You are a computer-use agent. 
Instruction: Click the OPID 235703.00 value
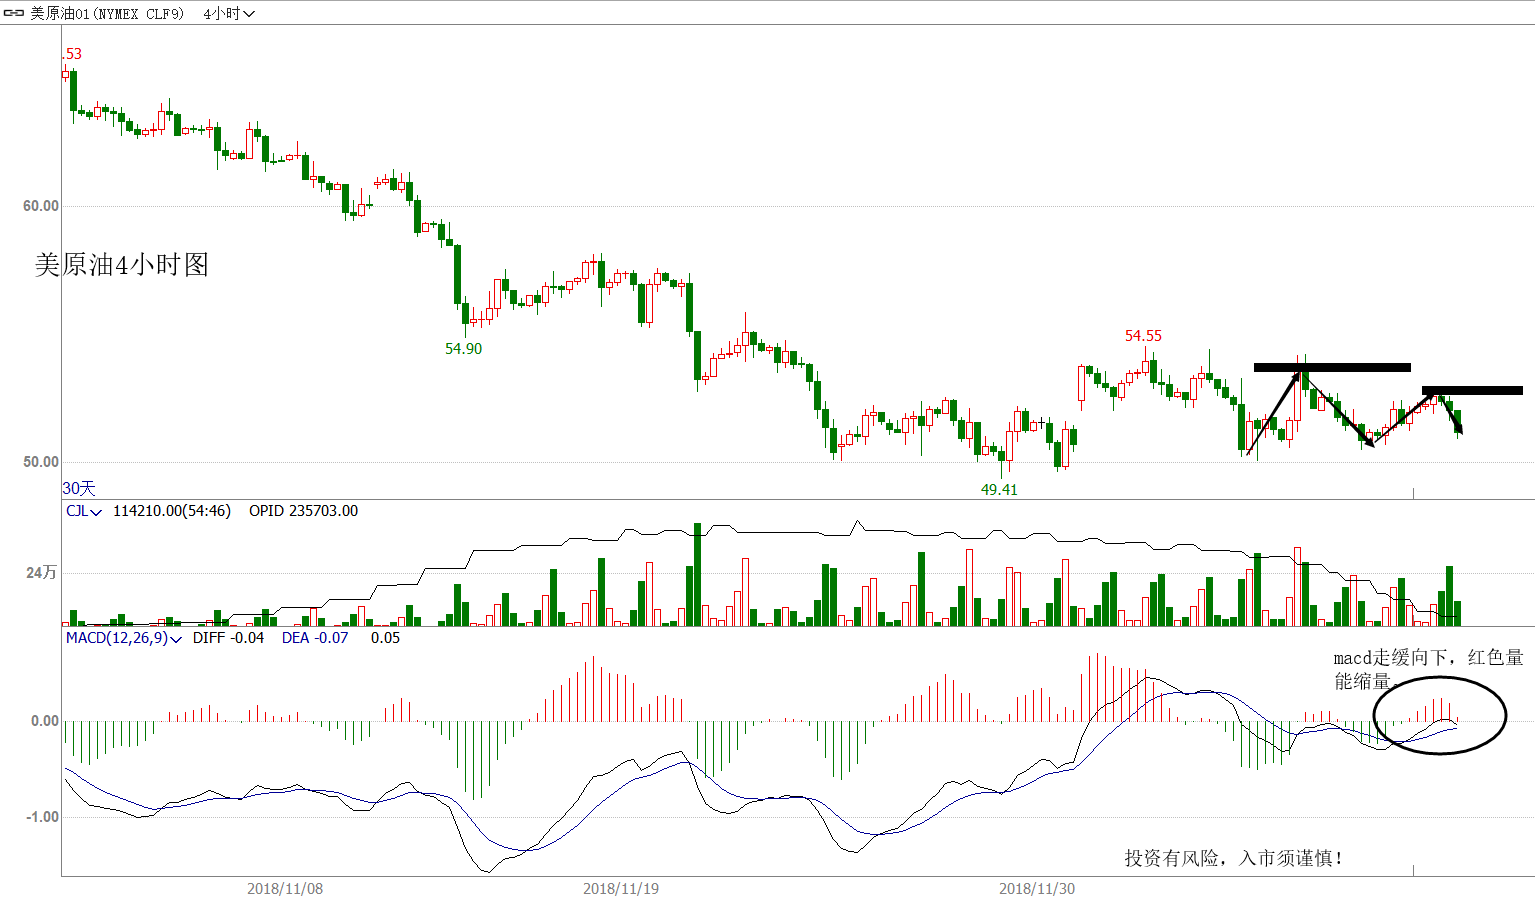tap(303, 511)
